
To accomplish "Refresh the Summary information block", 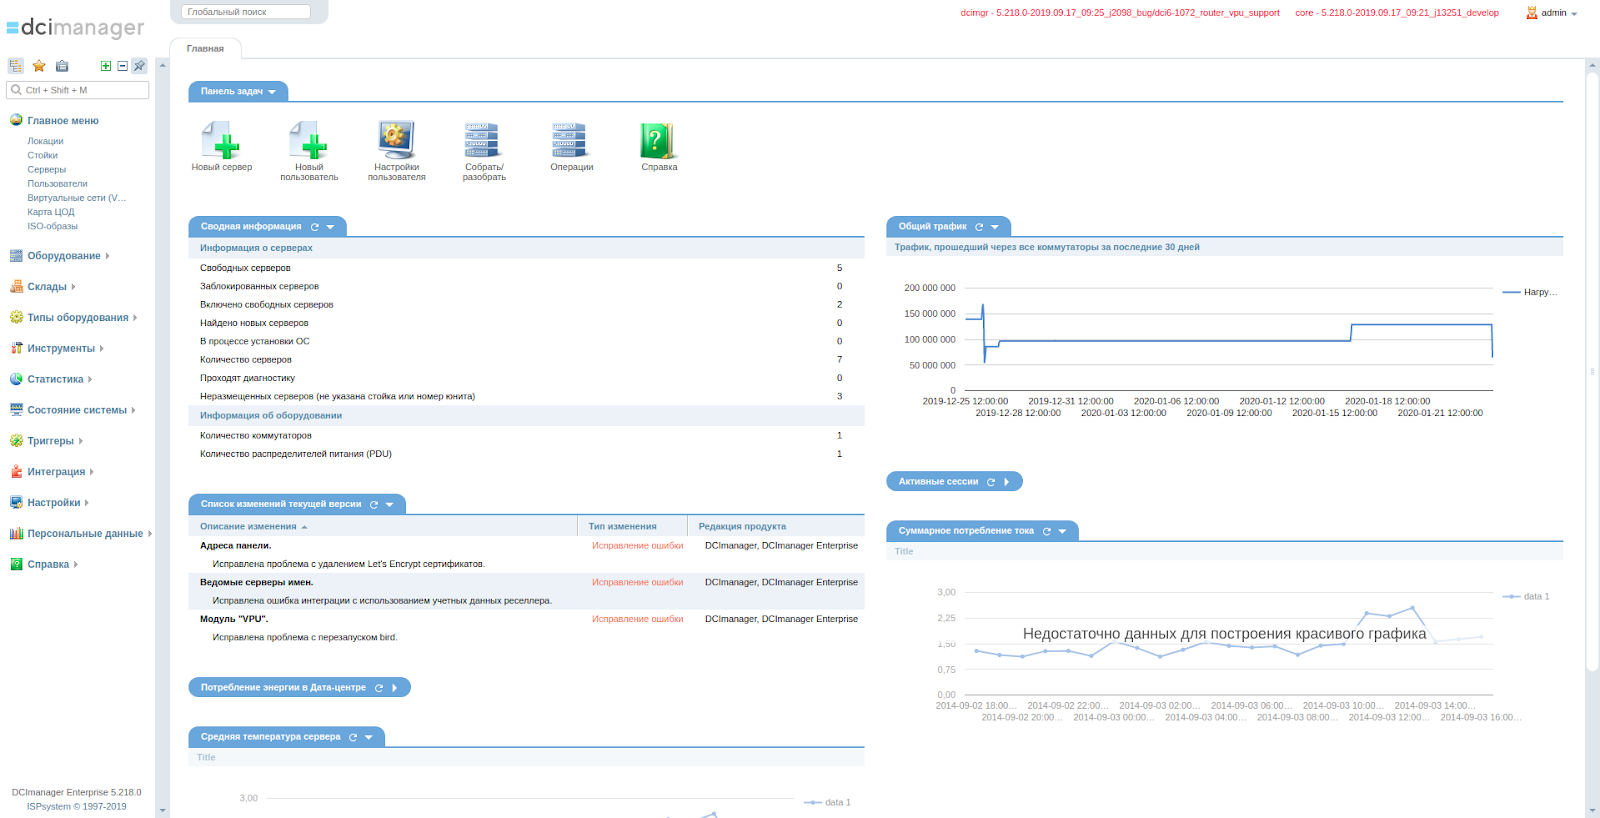I will (314, 227).
